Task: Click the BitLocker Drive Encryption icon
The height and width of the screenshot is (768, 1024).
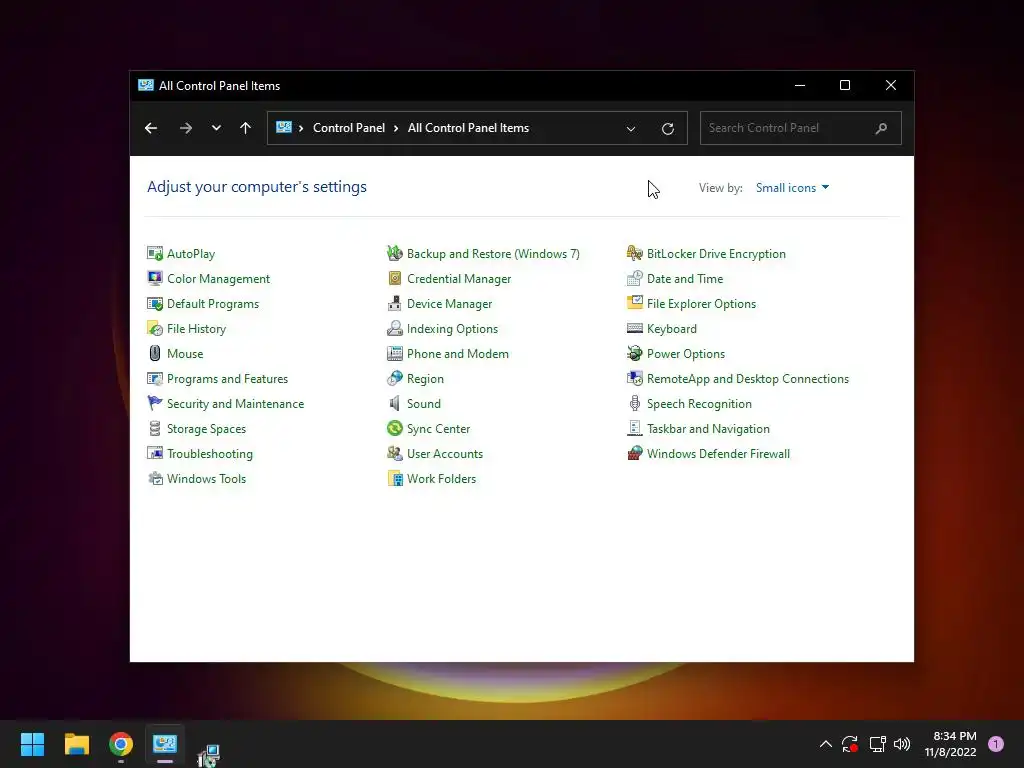Action: [x=634, y=253]
